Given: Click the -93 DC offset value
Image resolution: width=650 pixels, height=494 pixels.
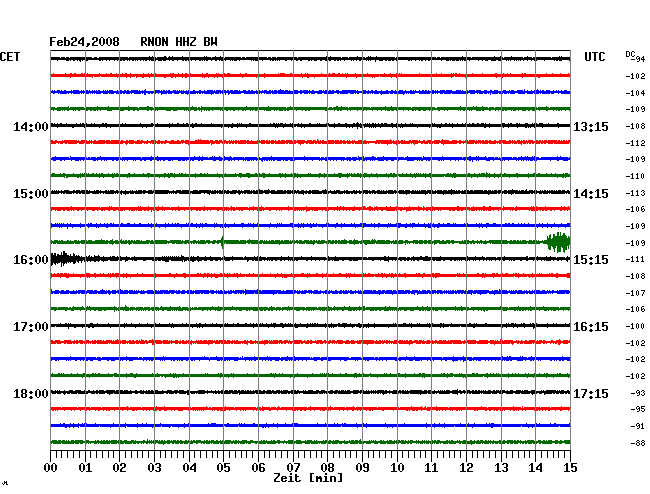Looking at the screenshot, I should point(638,393).
